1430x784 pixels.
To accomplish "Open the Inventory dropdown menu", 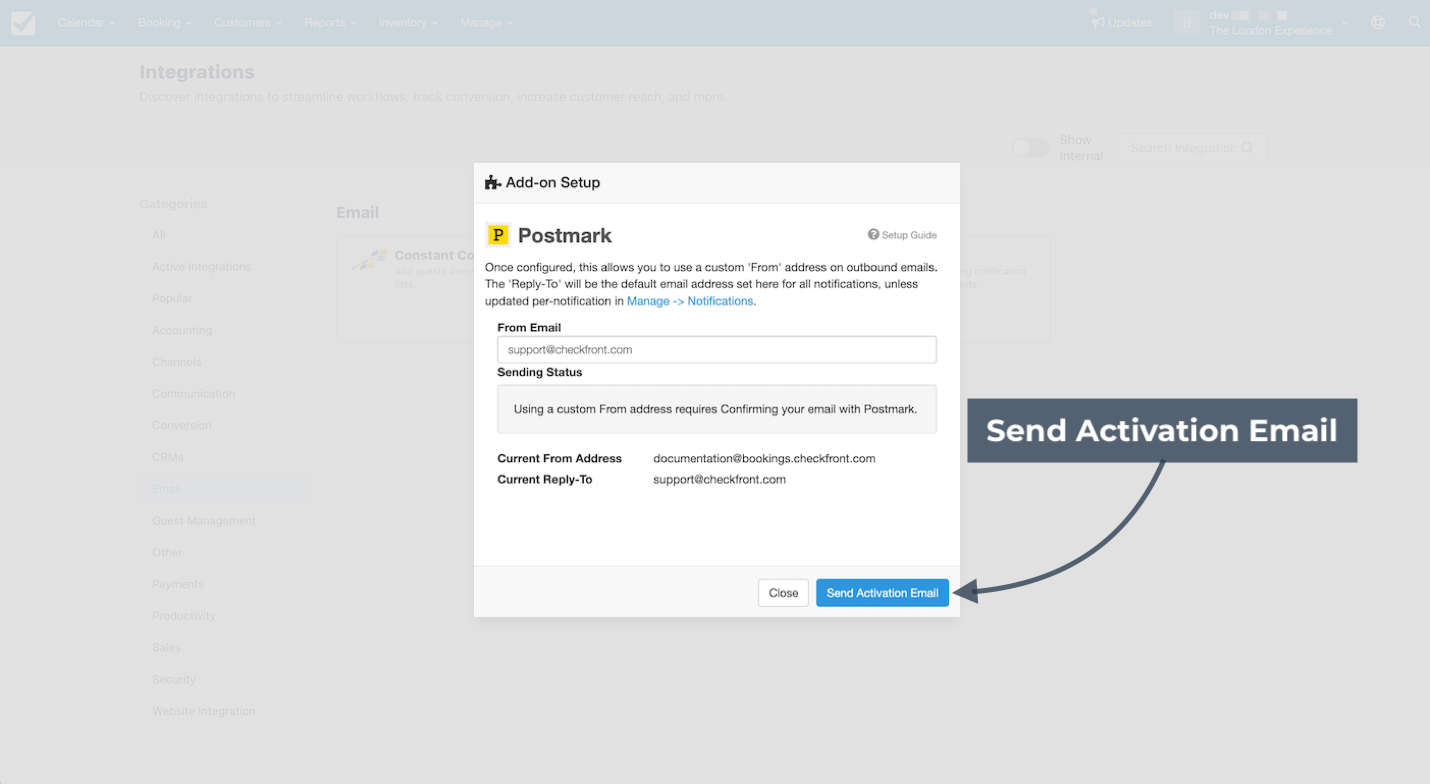I will tap(408, 22).
